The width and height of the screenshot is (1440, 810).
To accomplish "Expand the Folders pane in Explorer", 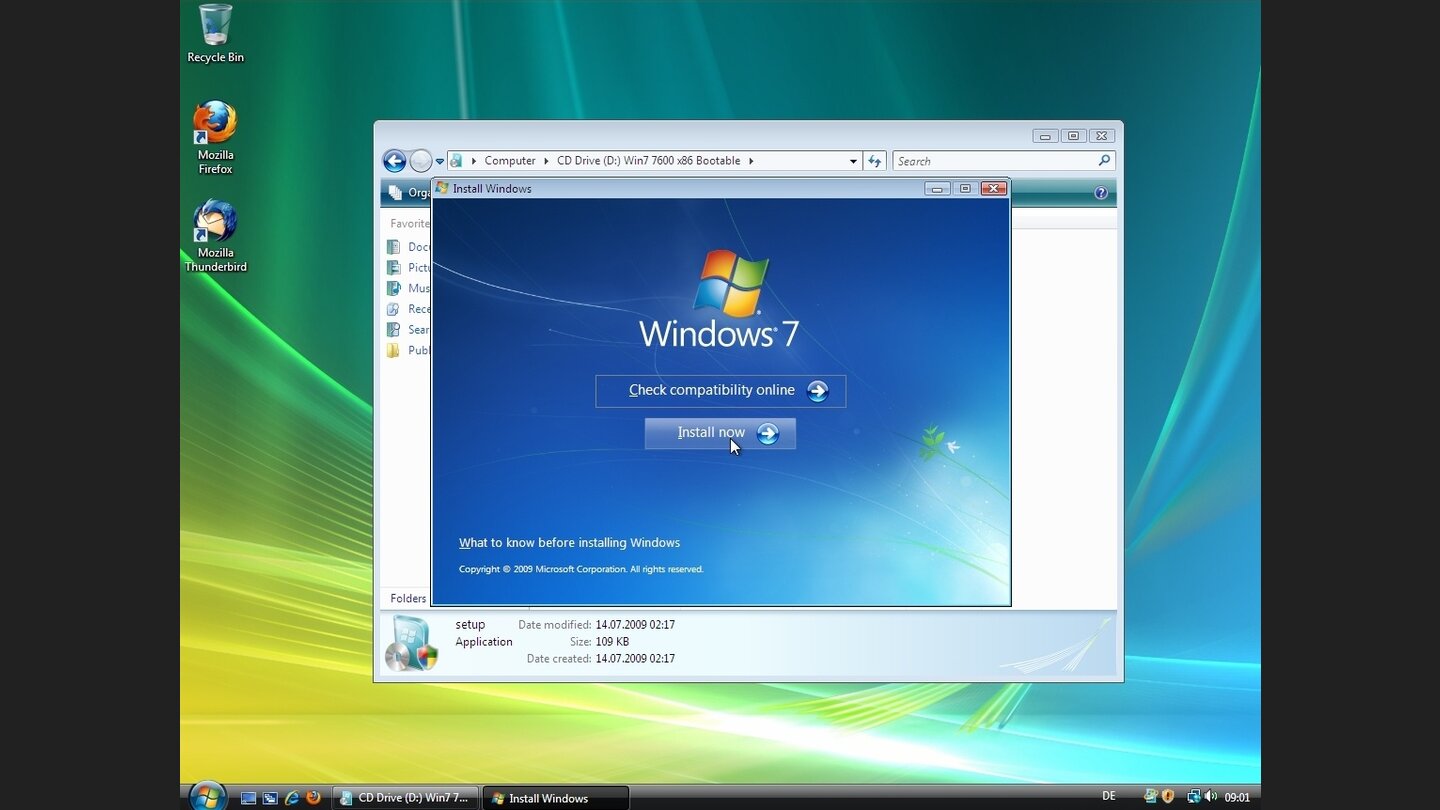I will click(406, 598).
